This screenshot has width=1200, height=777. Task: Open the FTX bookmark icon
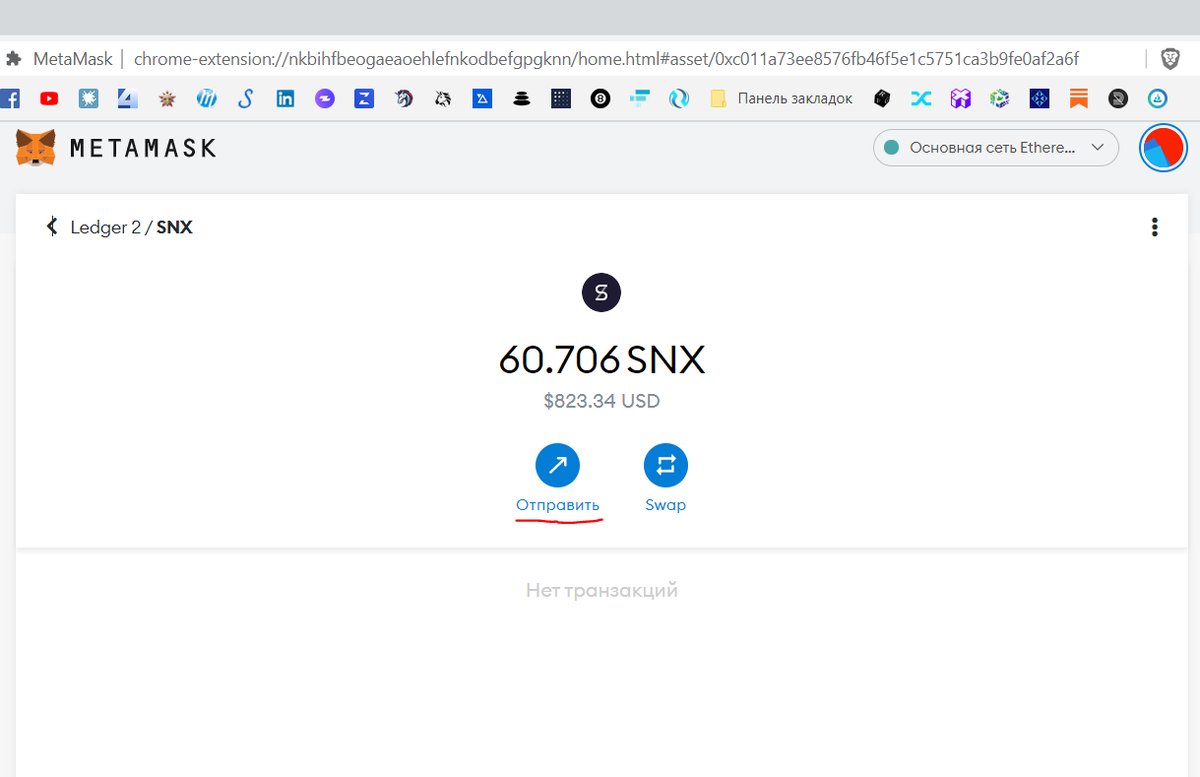(x=639, y=99)
